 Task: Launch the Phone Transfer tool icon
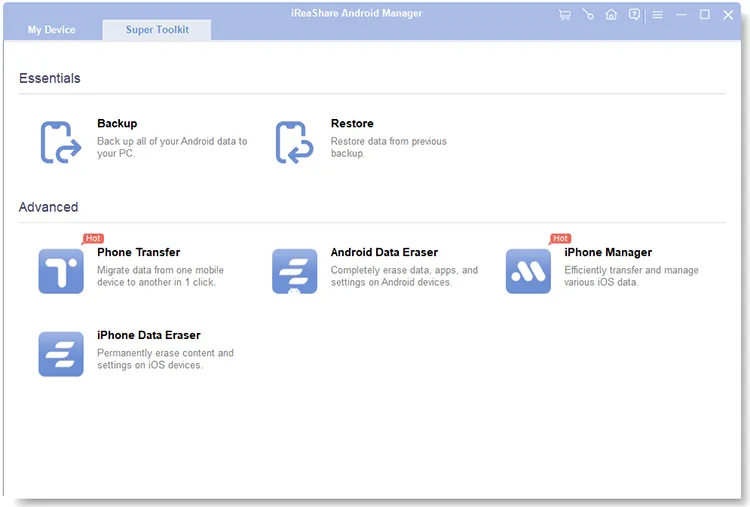click(61, 271)
